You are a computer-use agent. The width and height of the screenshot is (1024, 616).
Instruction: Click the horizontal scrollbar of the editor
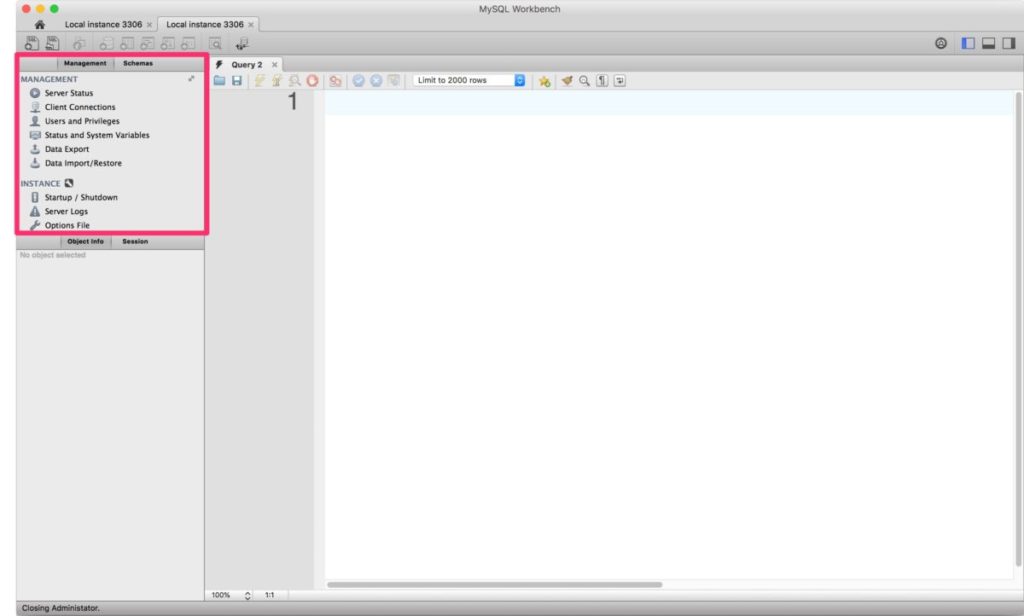(x=494, y=584)
